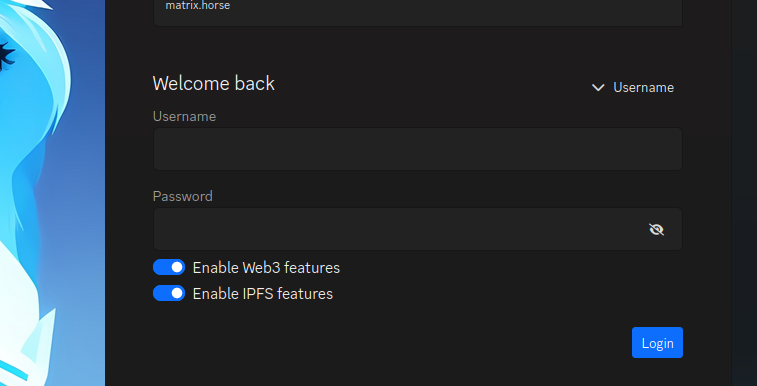Click the matrix.horse server text
The height and width of the screenshot is (386, 757).
[x=197, y=6]
